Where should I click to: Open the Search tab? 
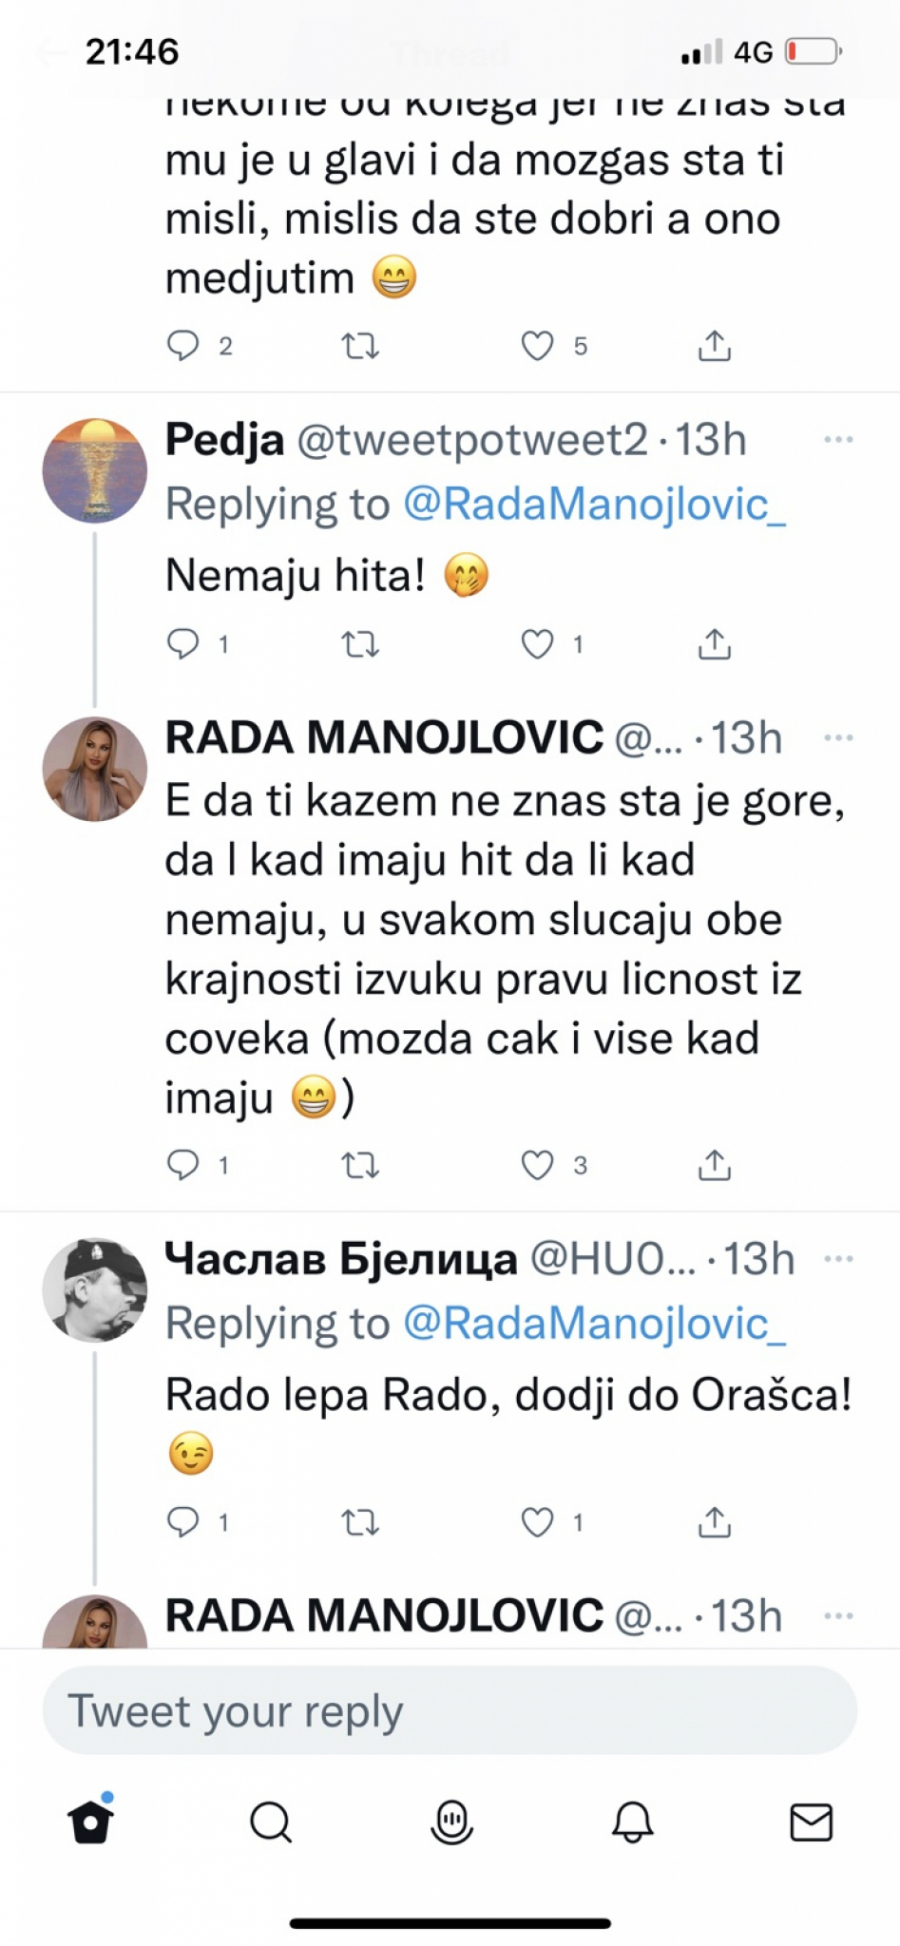pyautogui.click(x=270, y=1822)
